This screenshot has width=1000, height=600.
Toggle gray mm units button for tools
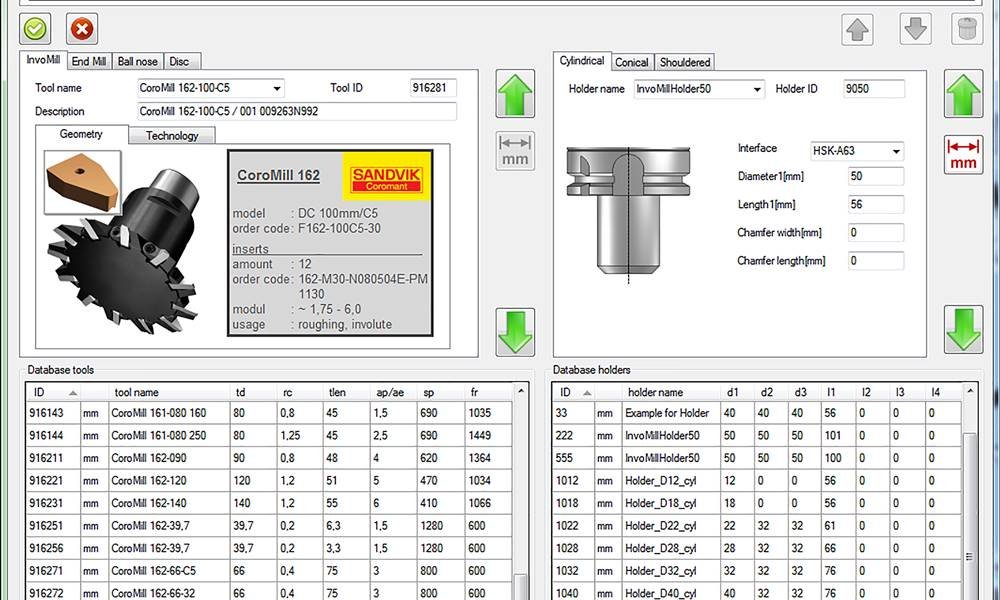click(x=515, y=151)
